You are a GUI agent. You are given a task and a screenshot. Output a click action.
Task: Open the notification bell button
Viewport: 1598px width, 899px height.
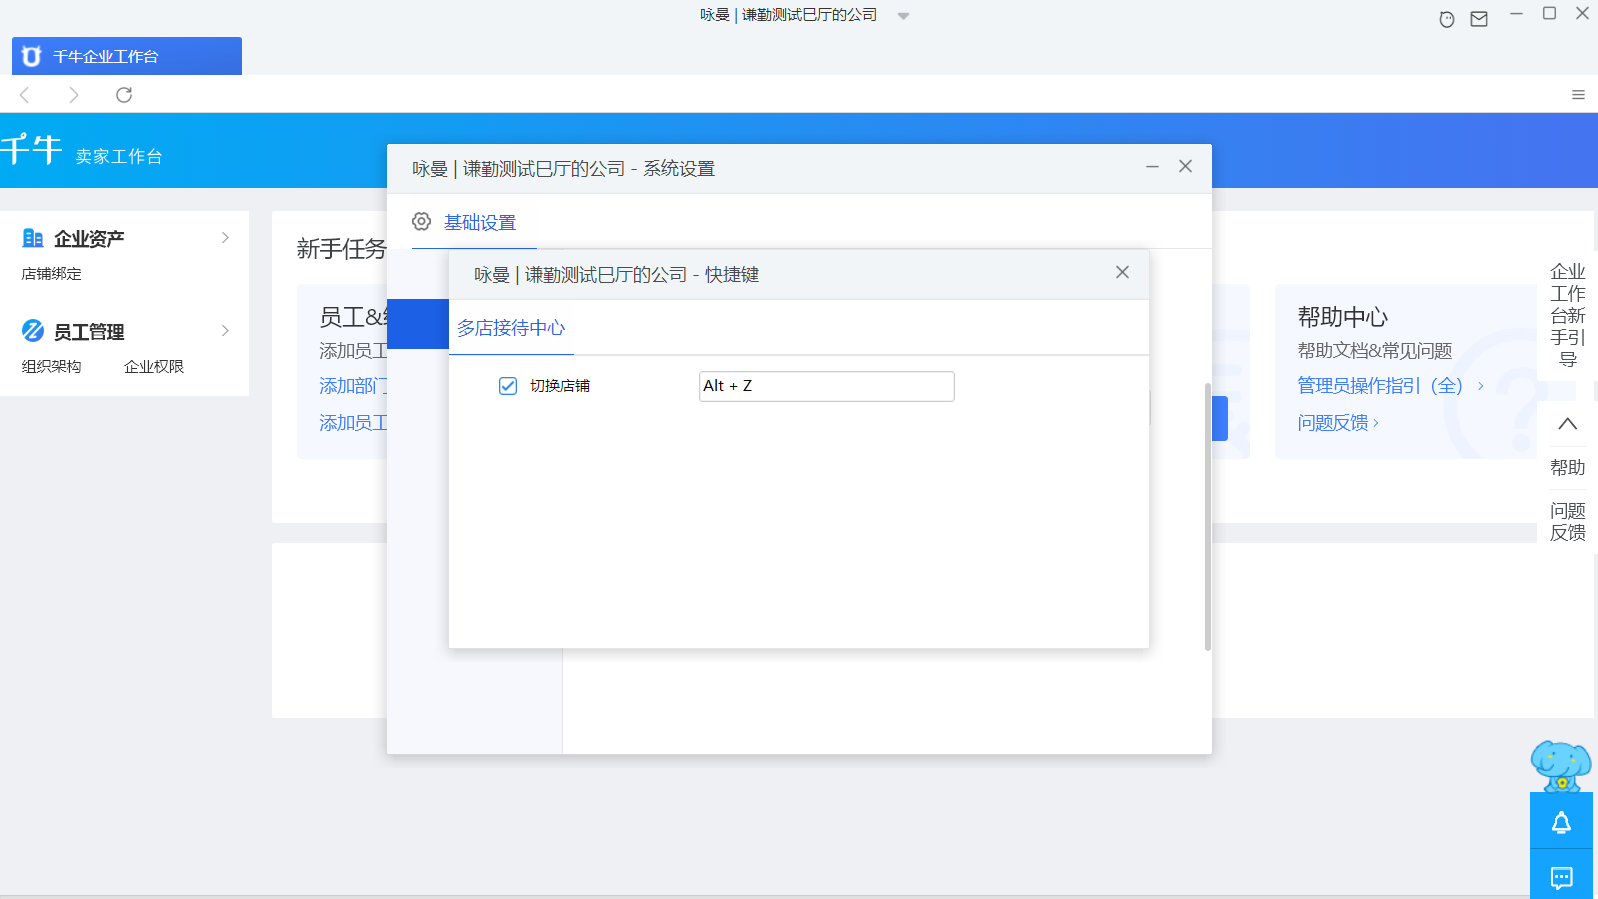tap(1561, 821)
